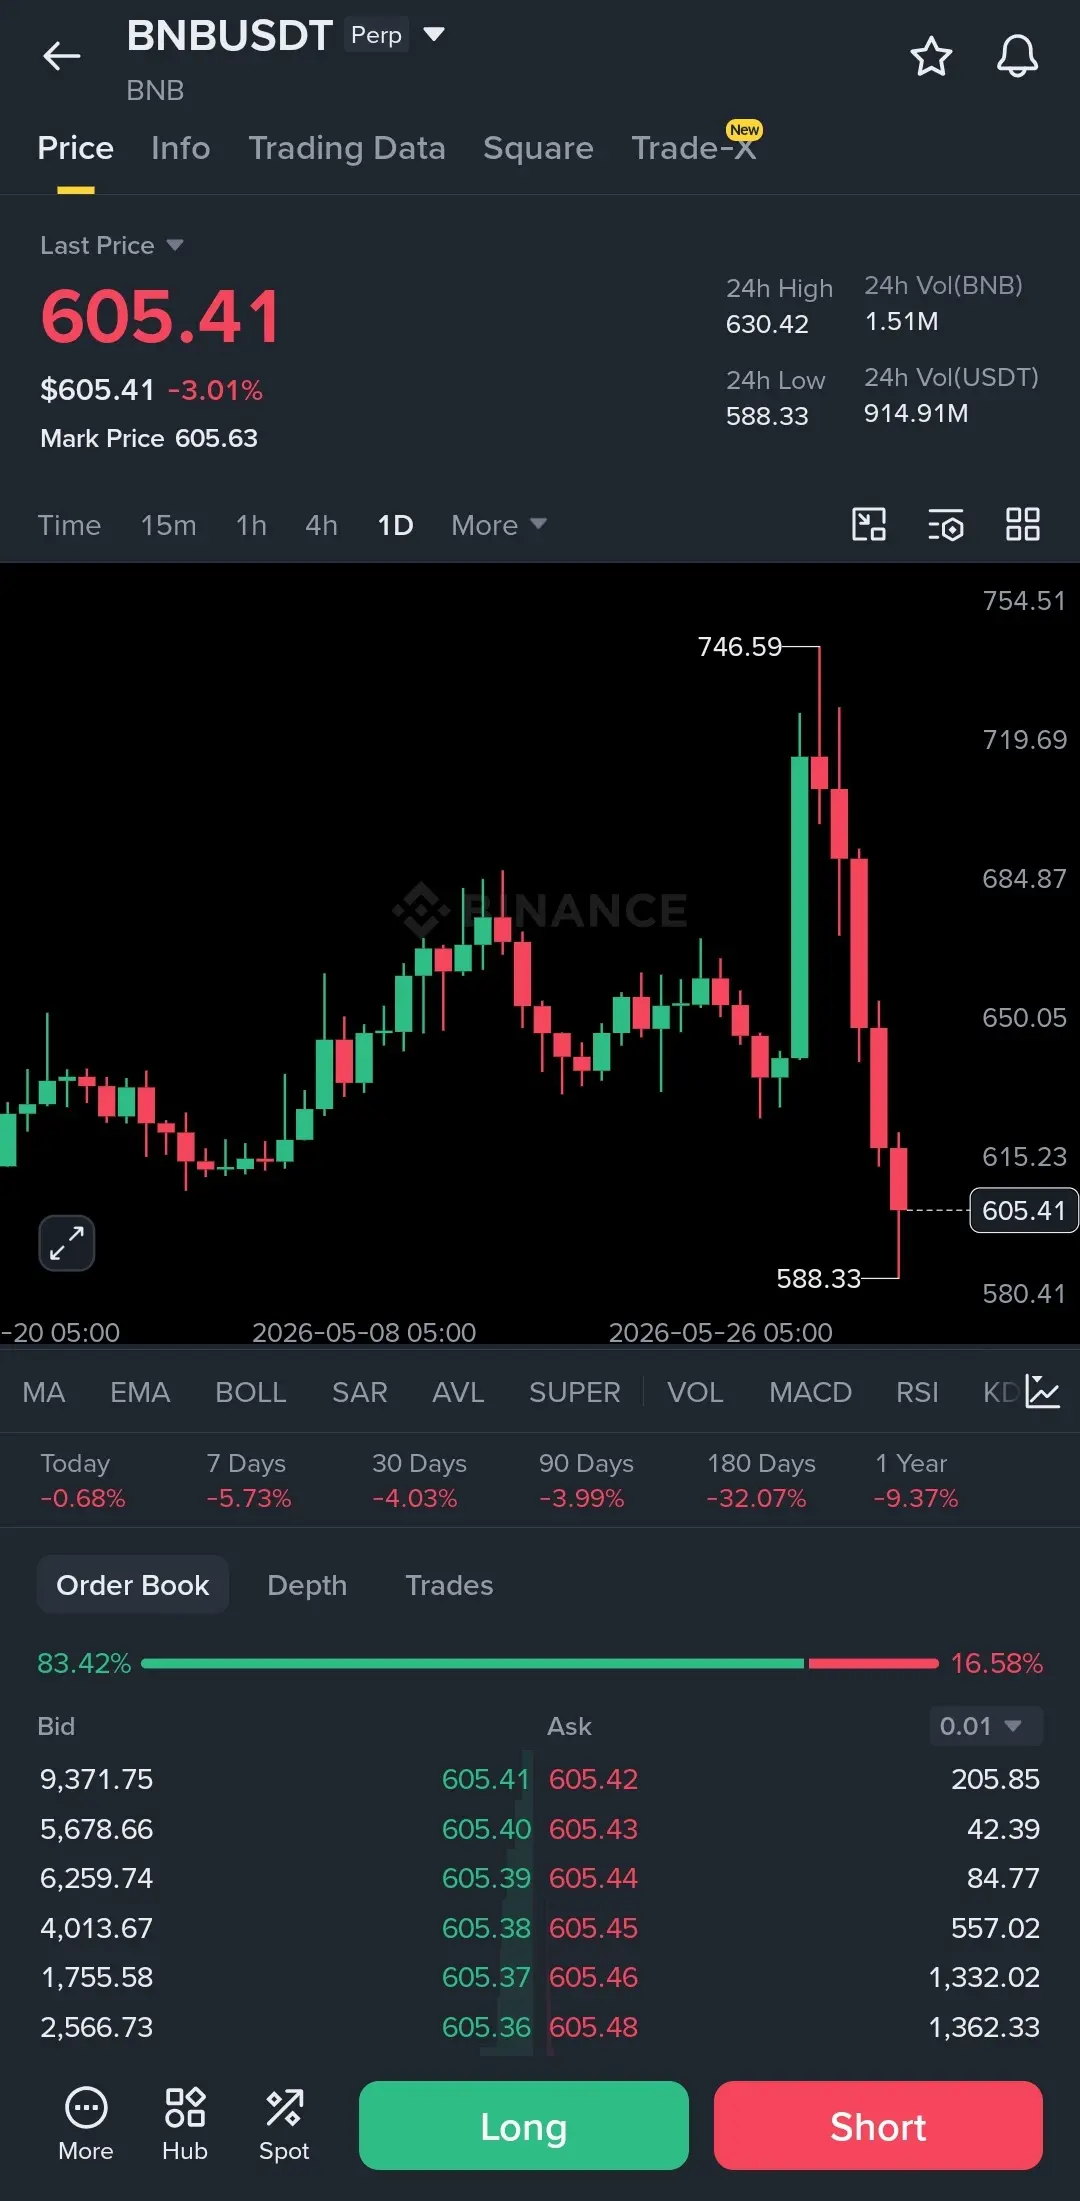Expand the More timeframes dropdown
1080x2201 pixels.
pos(498,525)
